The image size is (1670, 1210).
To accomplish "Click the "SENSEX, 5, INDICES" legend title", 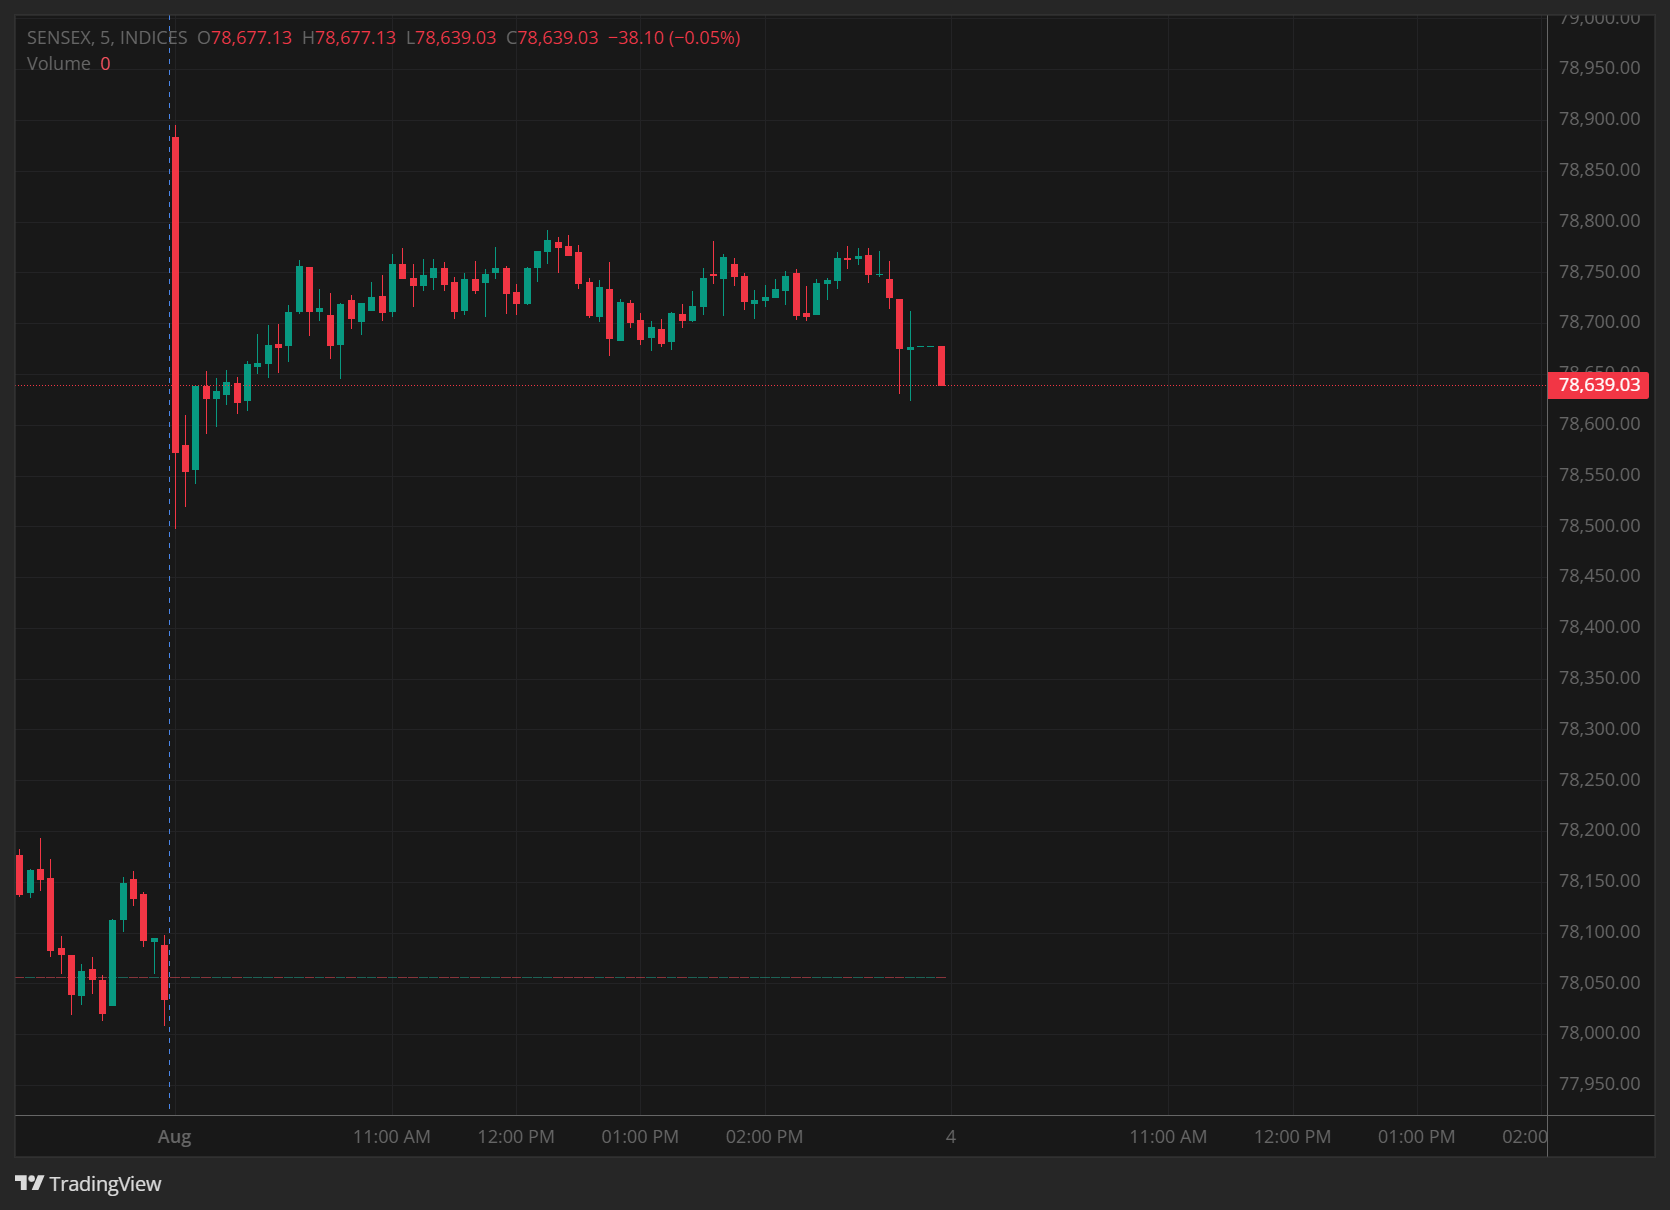I will pyautogui.click(x=107, y=38).
